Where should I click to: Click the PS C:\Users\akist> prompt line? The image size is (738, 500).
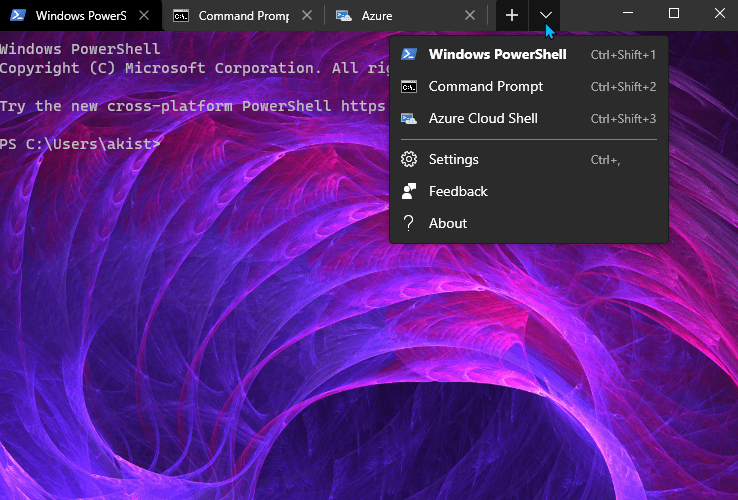click(x=80, y=144)
